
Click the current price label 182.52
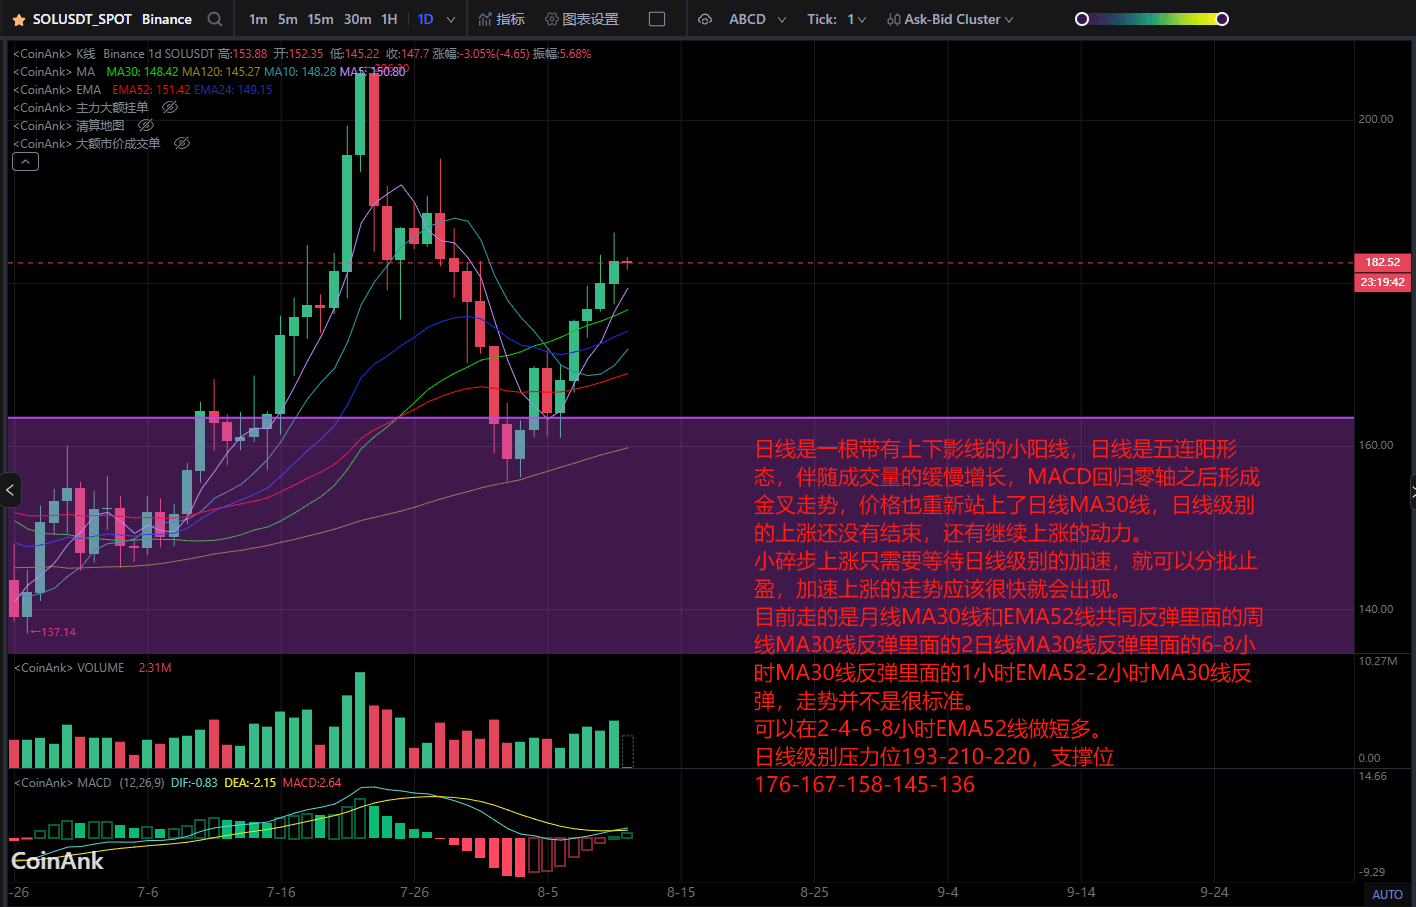tap(1382, 262)
